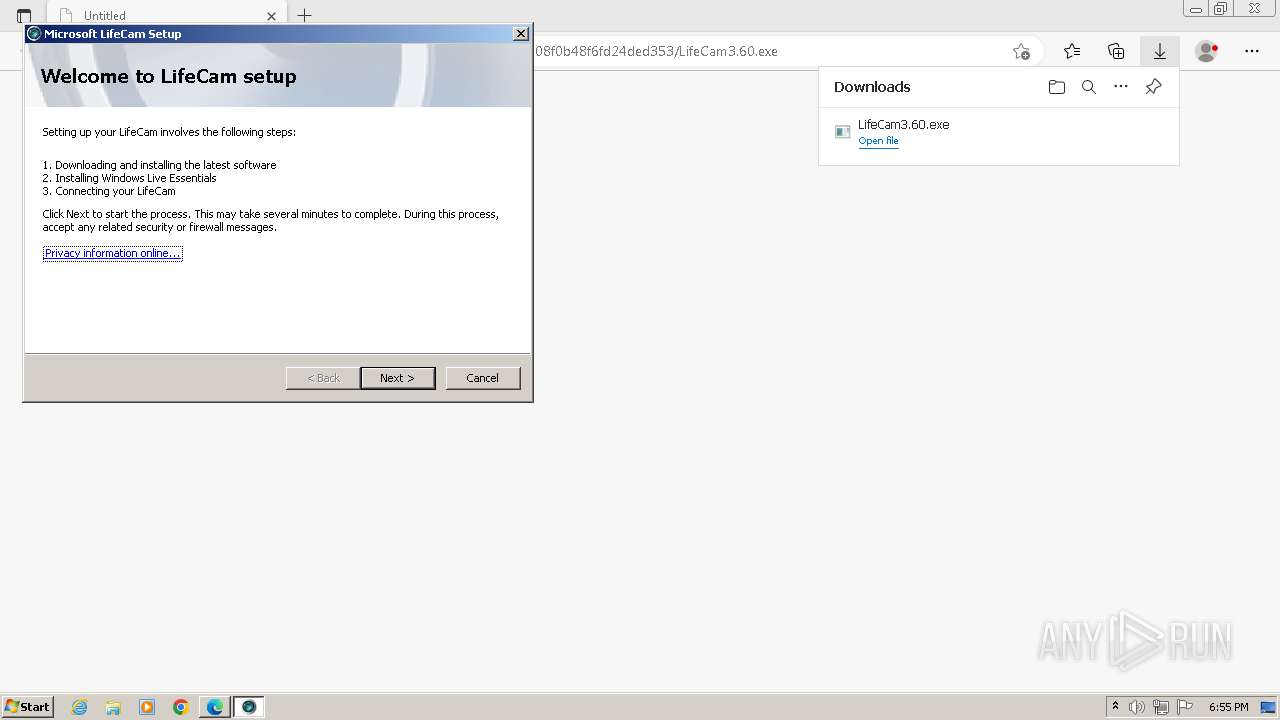Open the Favorites star list icon
Screen dimensions: 1280x720
click(x=1072, y=51)
